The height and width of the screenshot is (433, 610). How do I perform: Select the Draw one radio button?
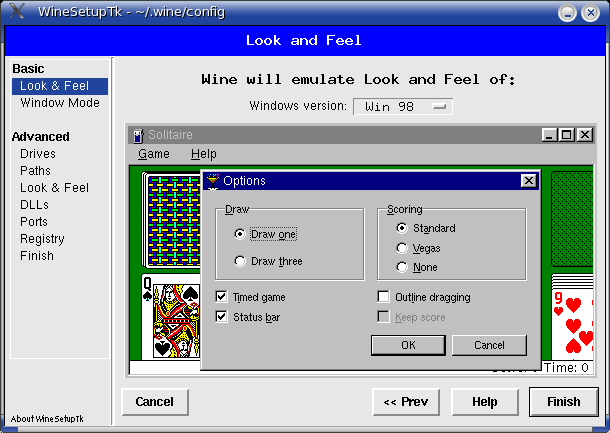tap(240, 234)
